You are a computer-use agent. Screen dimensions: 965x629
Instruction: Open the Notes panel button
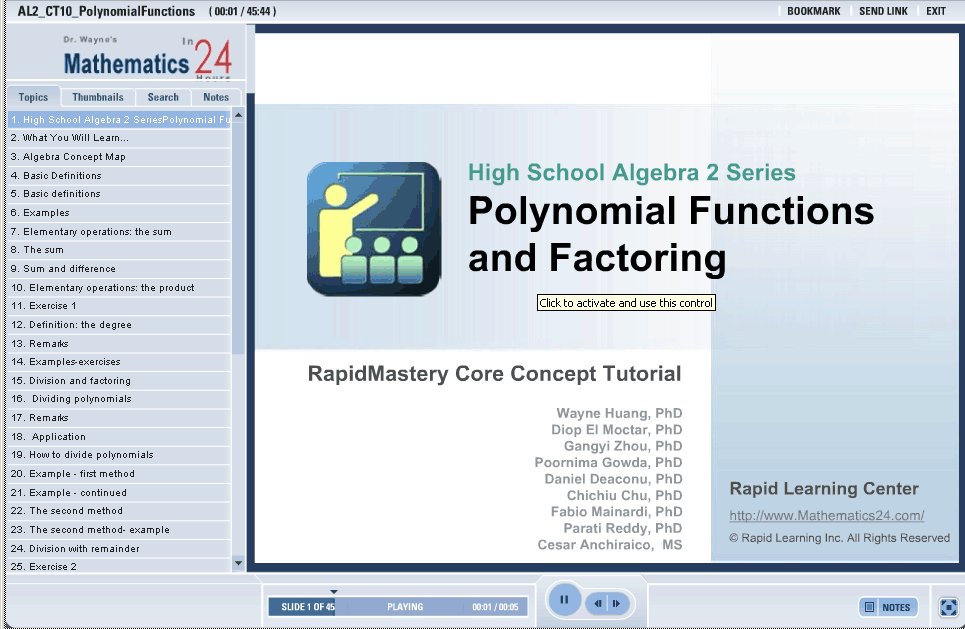[888, 607]
